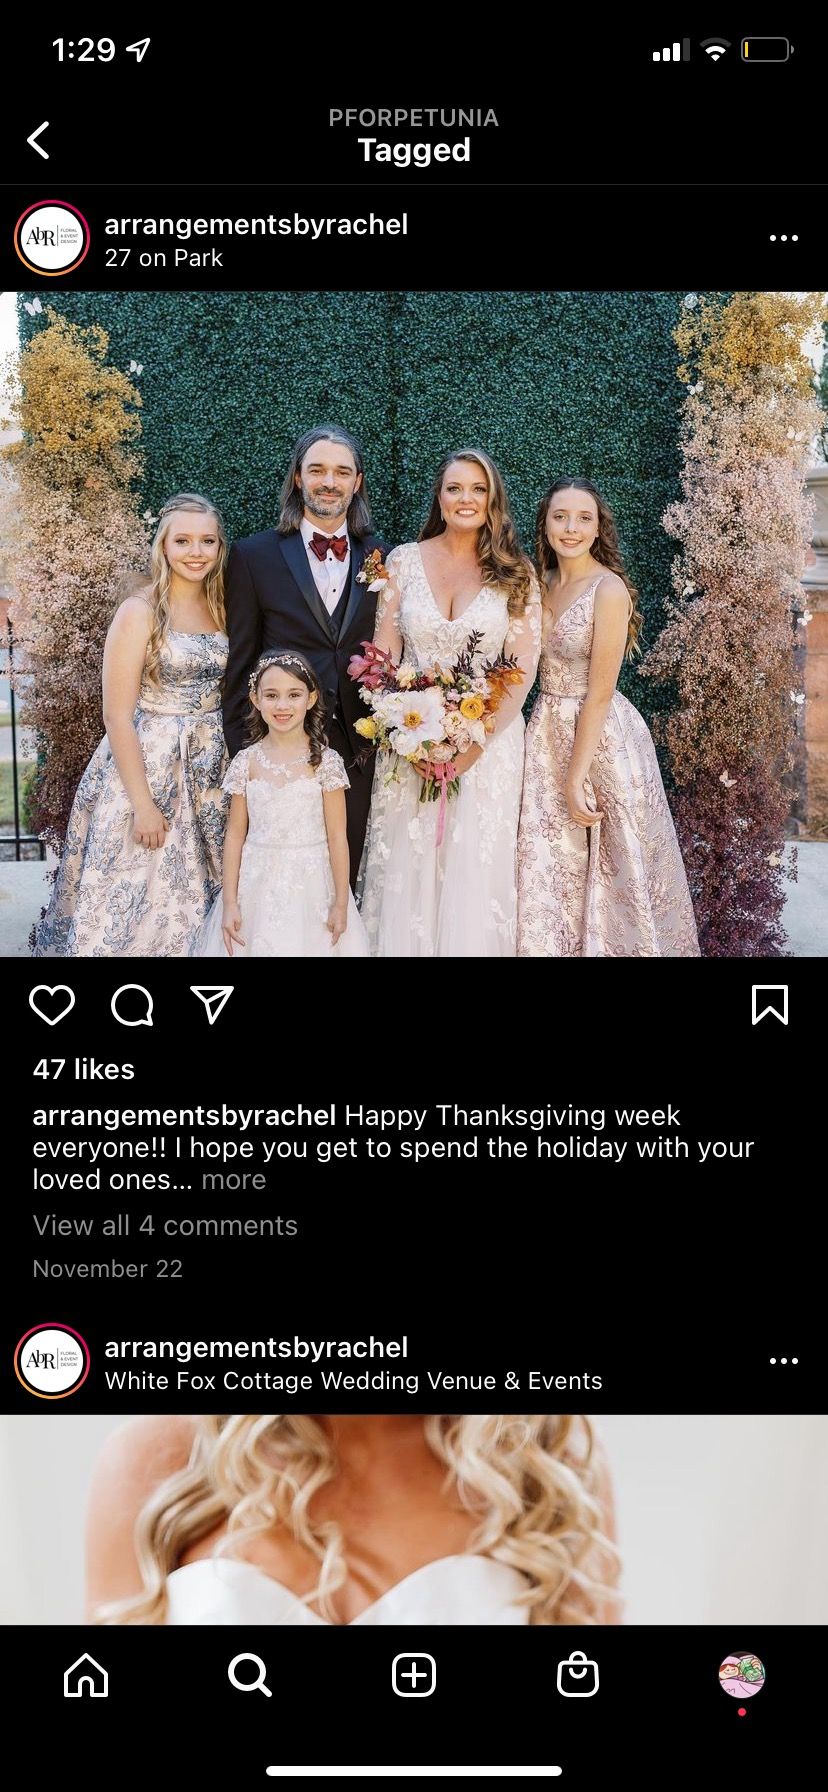
Task: Share the post with the paper plane icon
Action: tap(212, 1005)
